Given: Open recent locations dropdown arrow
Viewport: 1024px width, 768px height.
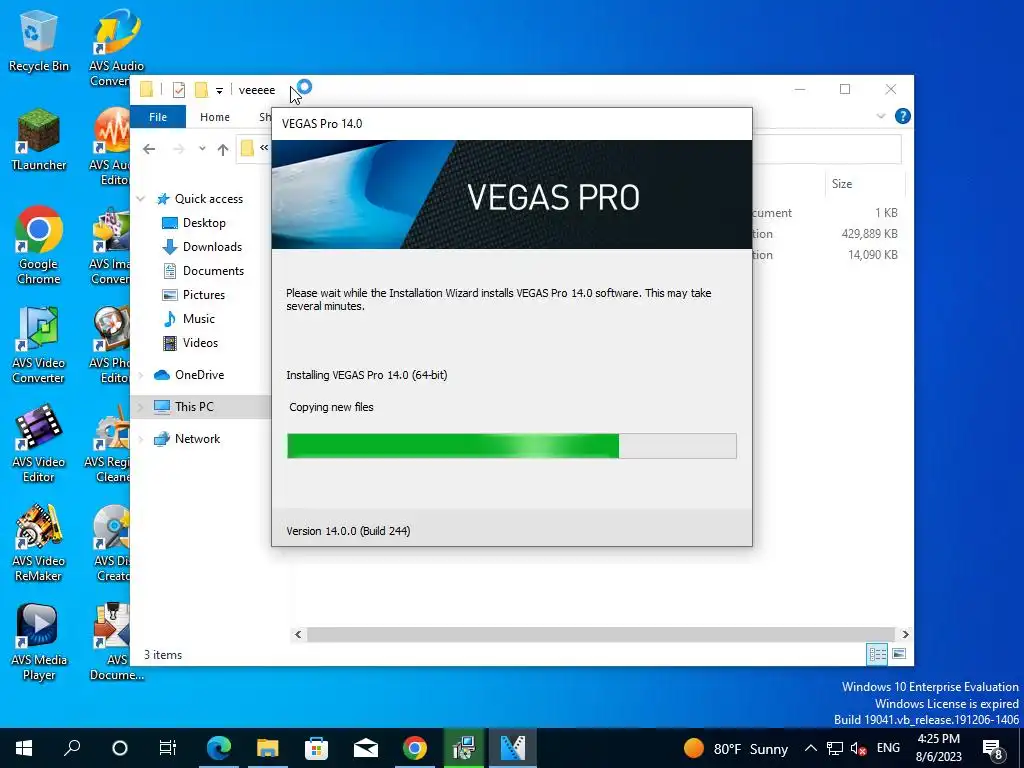Looking at the screenshot, I should coord(202,149).
